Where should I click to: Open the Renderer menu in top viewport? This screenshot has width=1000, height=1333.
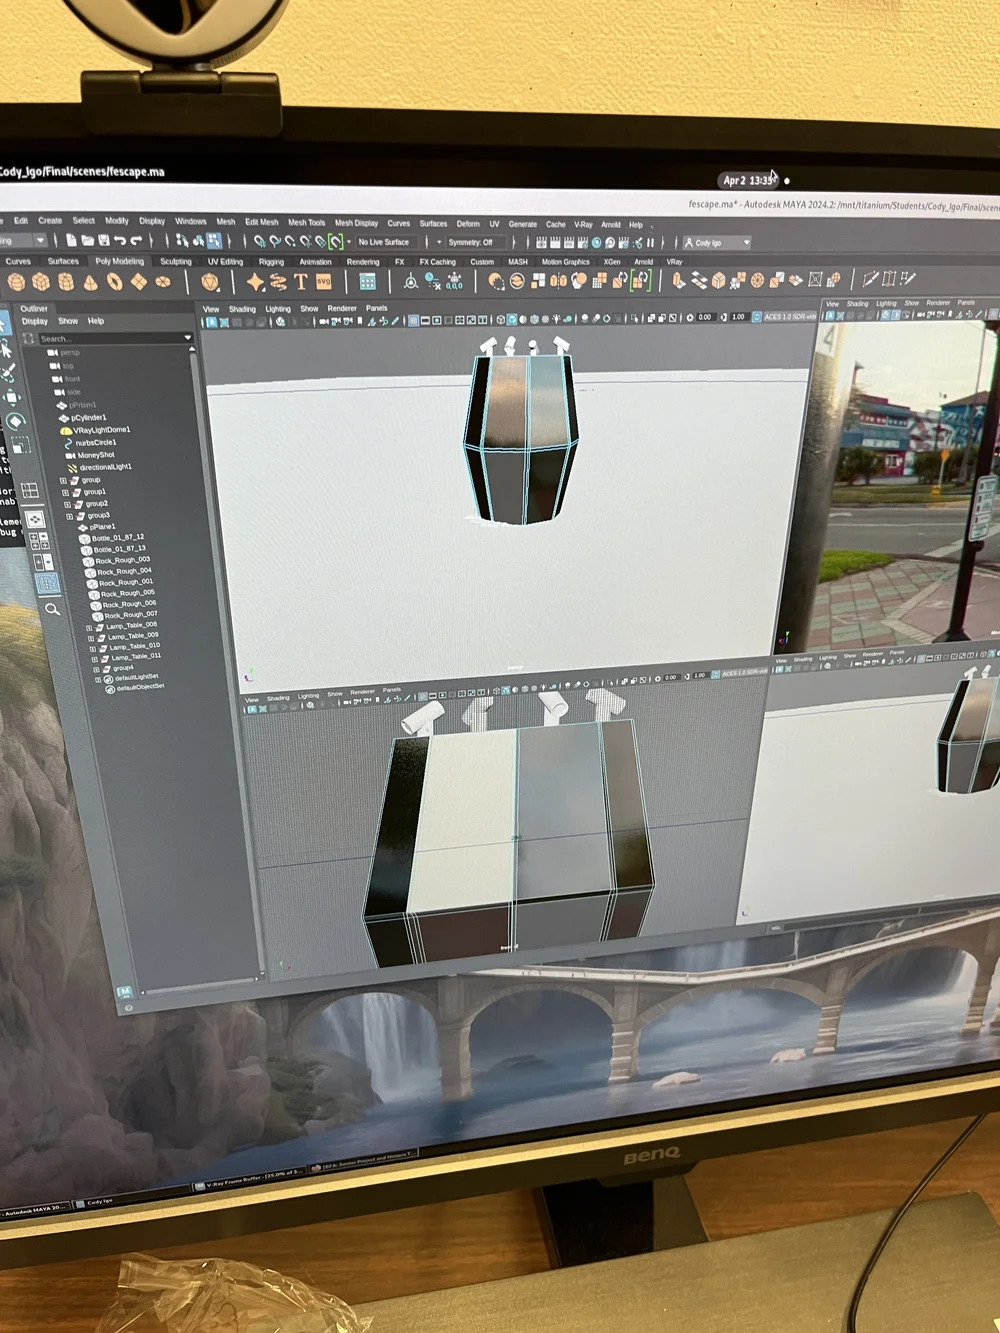342,308
